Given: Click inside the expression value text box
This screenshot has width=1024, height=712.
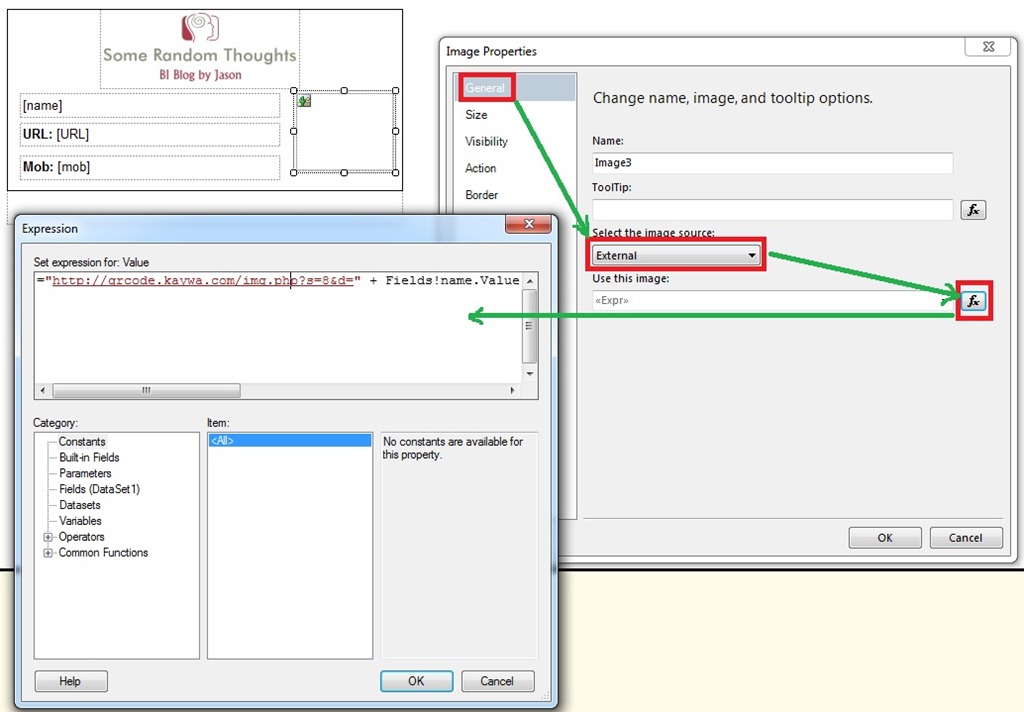Looking at the screenshot, I should click(x=278, y=327).
